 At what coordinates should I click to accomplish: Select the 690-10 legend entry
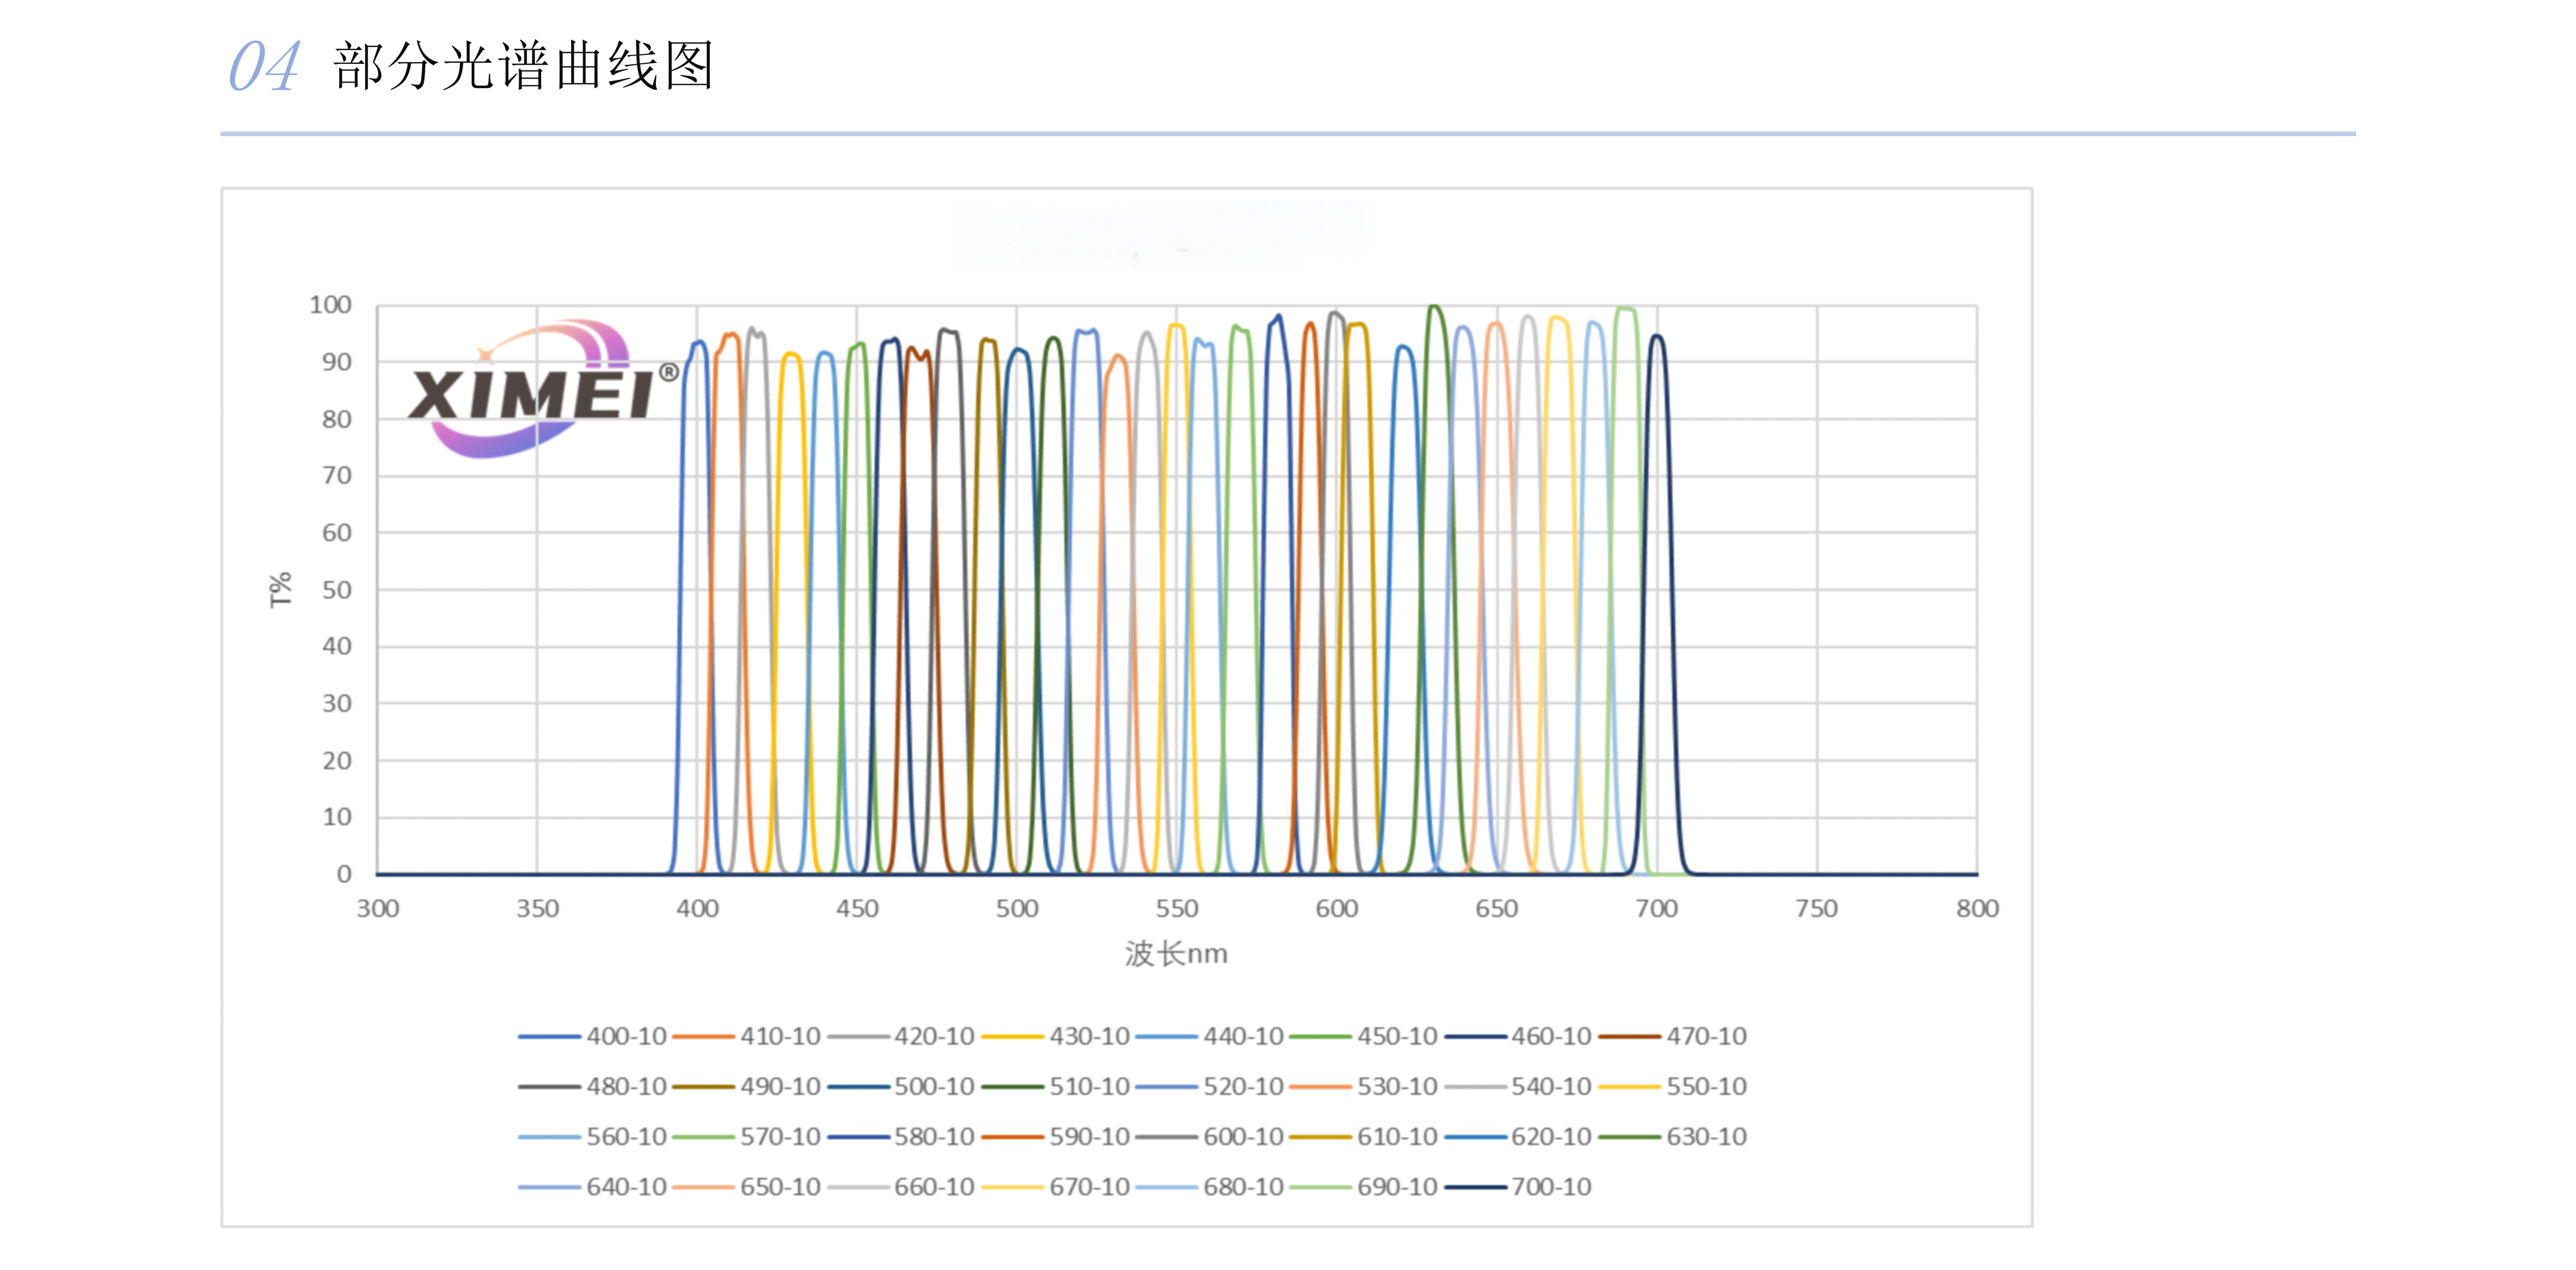coord(1363,1187)
